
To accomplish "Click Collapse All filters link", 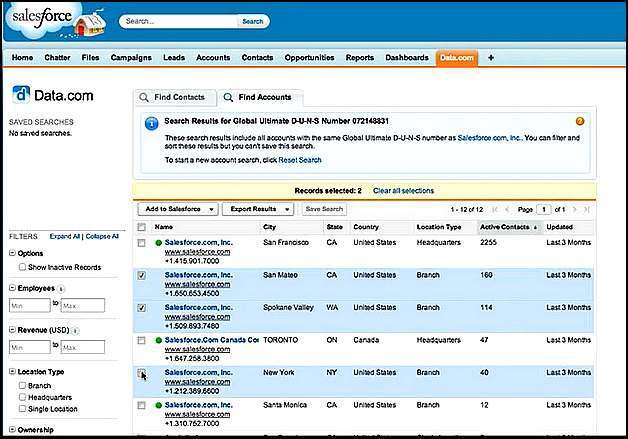I will [x=102, y=236].
